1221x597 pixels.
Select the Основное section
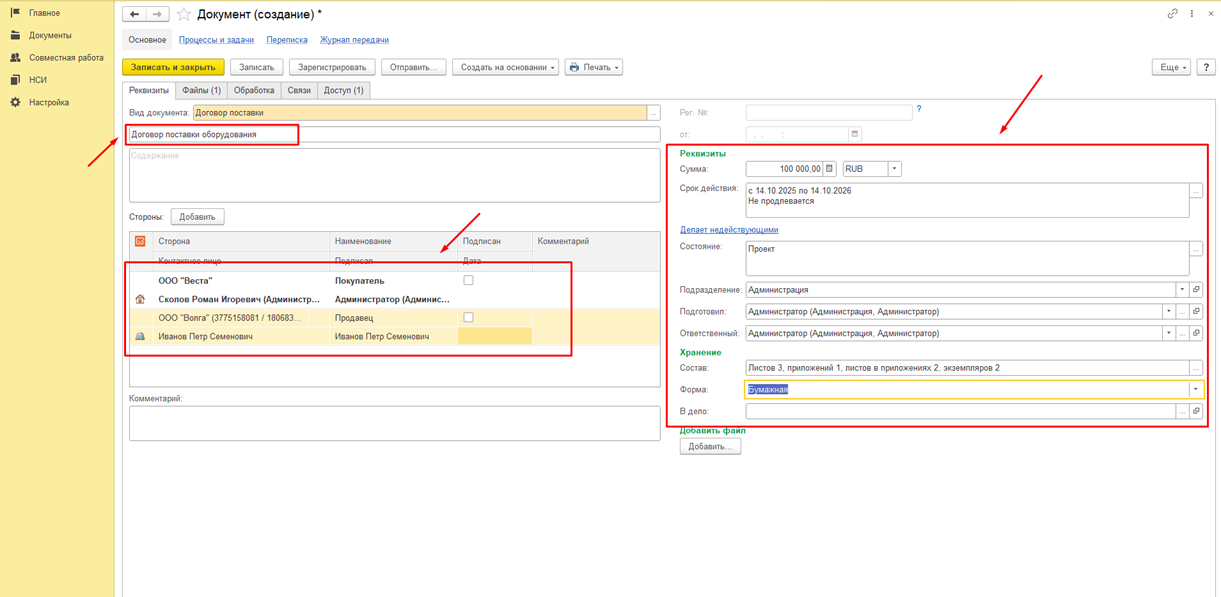point(147,40)
